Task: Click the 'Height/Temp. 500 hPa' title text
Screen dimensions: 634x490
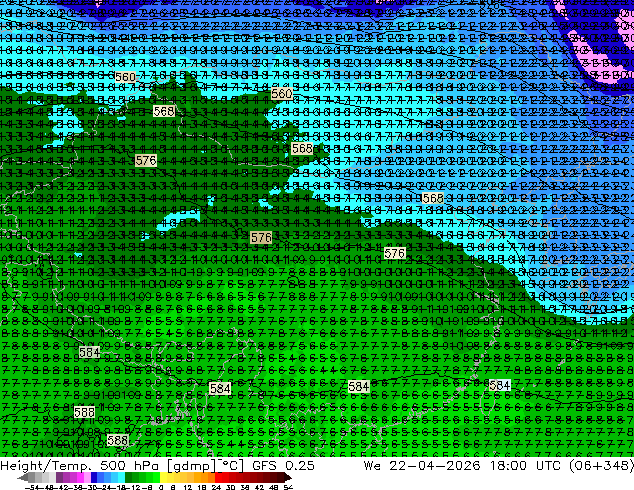Action: [x=79, y=466]
